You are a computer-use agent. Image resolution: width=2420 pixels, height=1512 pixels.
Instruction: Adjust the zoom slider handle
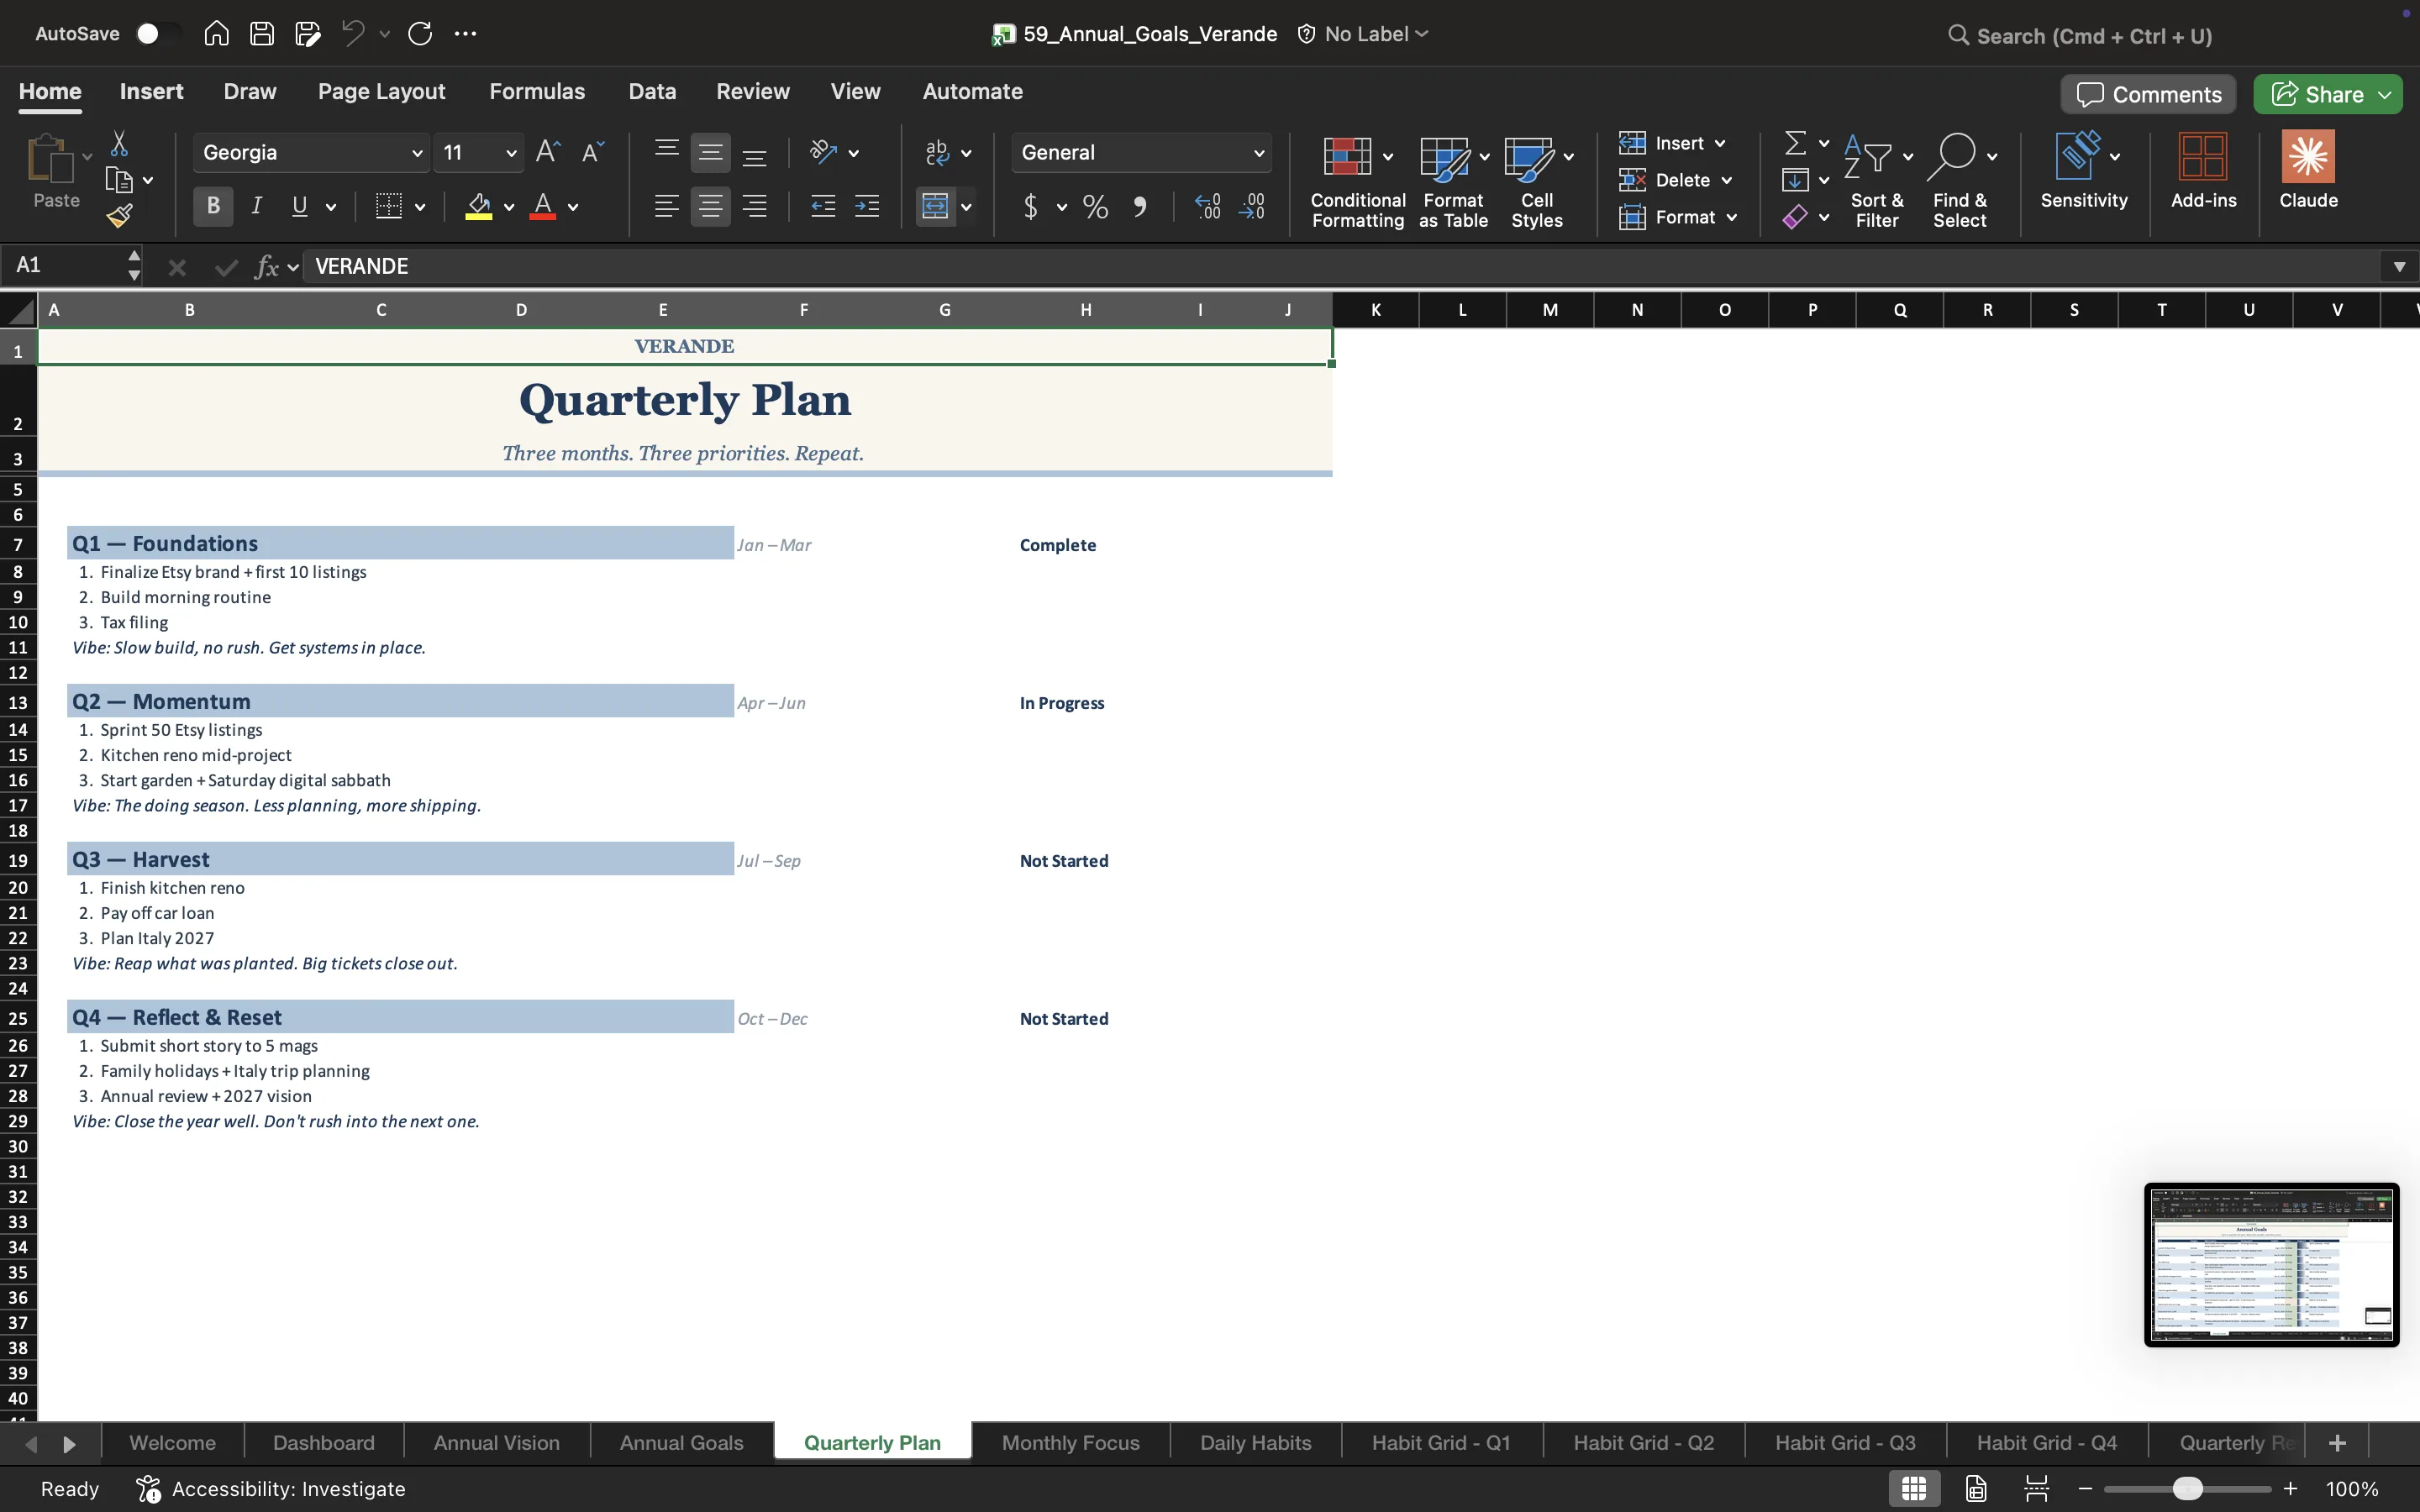pos(2187,1489)
